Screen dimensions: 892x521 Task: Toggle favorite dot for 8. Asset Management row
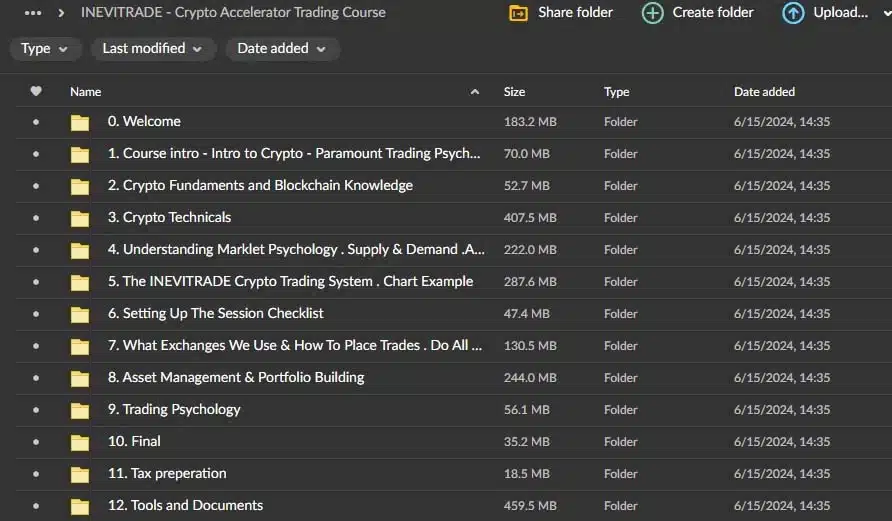point(36,378)
